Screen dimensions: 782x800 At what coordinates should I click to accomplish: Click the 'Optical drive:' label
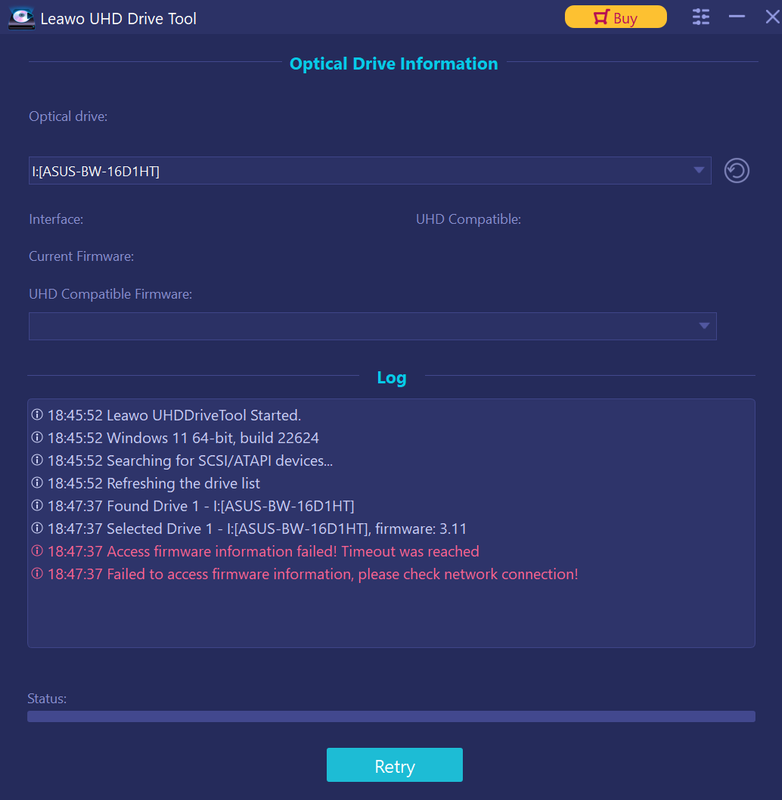point(68,116)
